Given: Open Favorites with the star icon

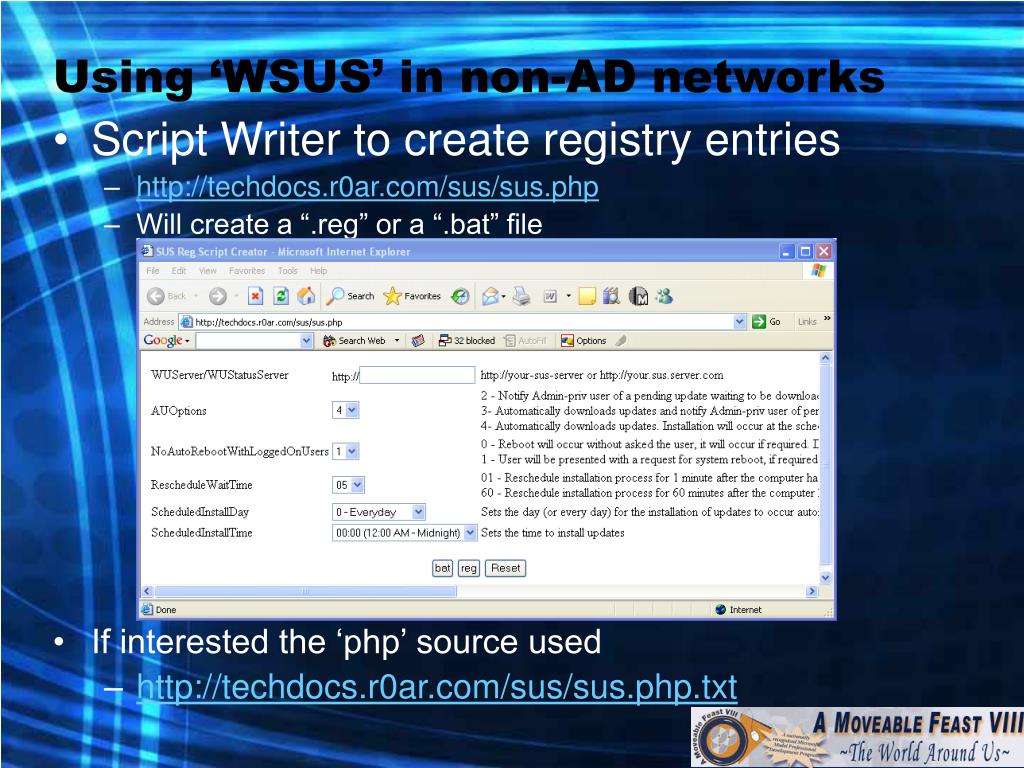Looking at the screenshot, I should tap(412, 296).
